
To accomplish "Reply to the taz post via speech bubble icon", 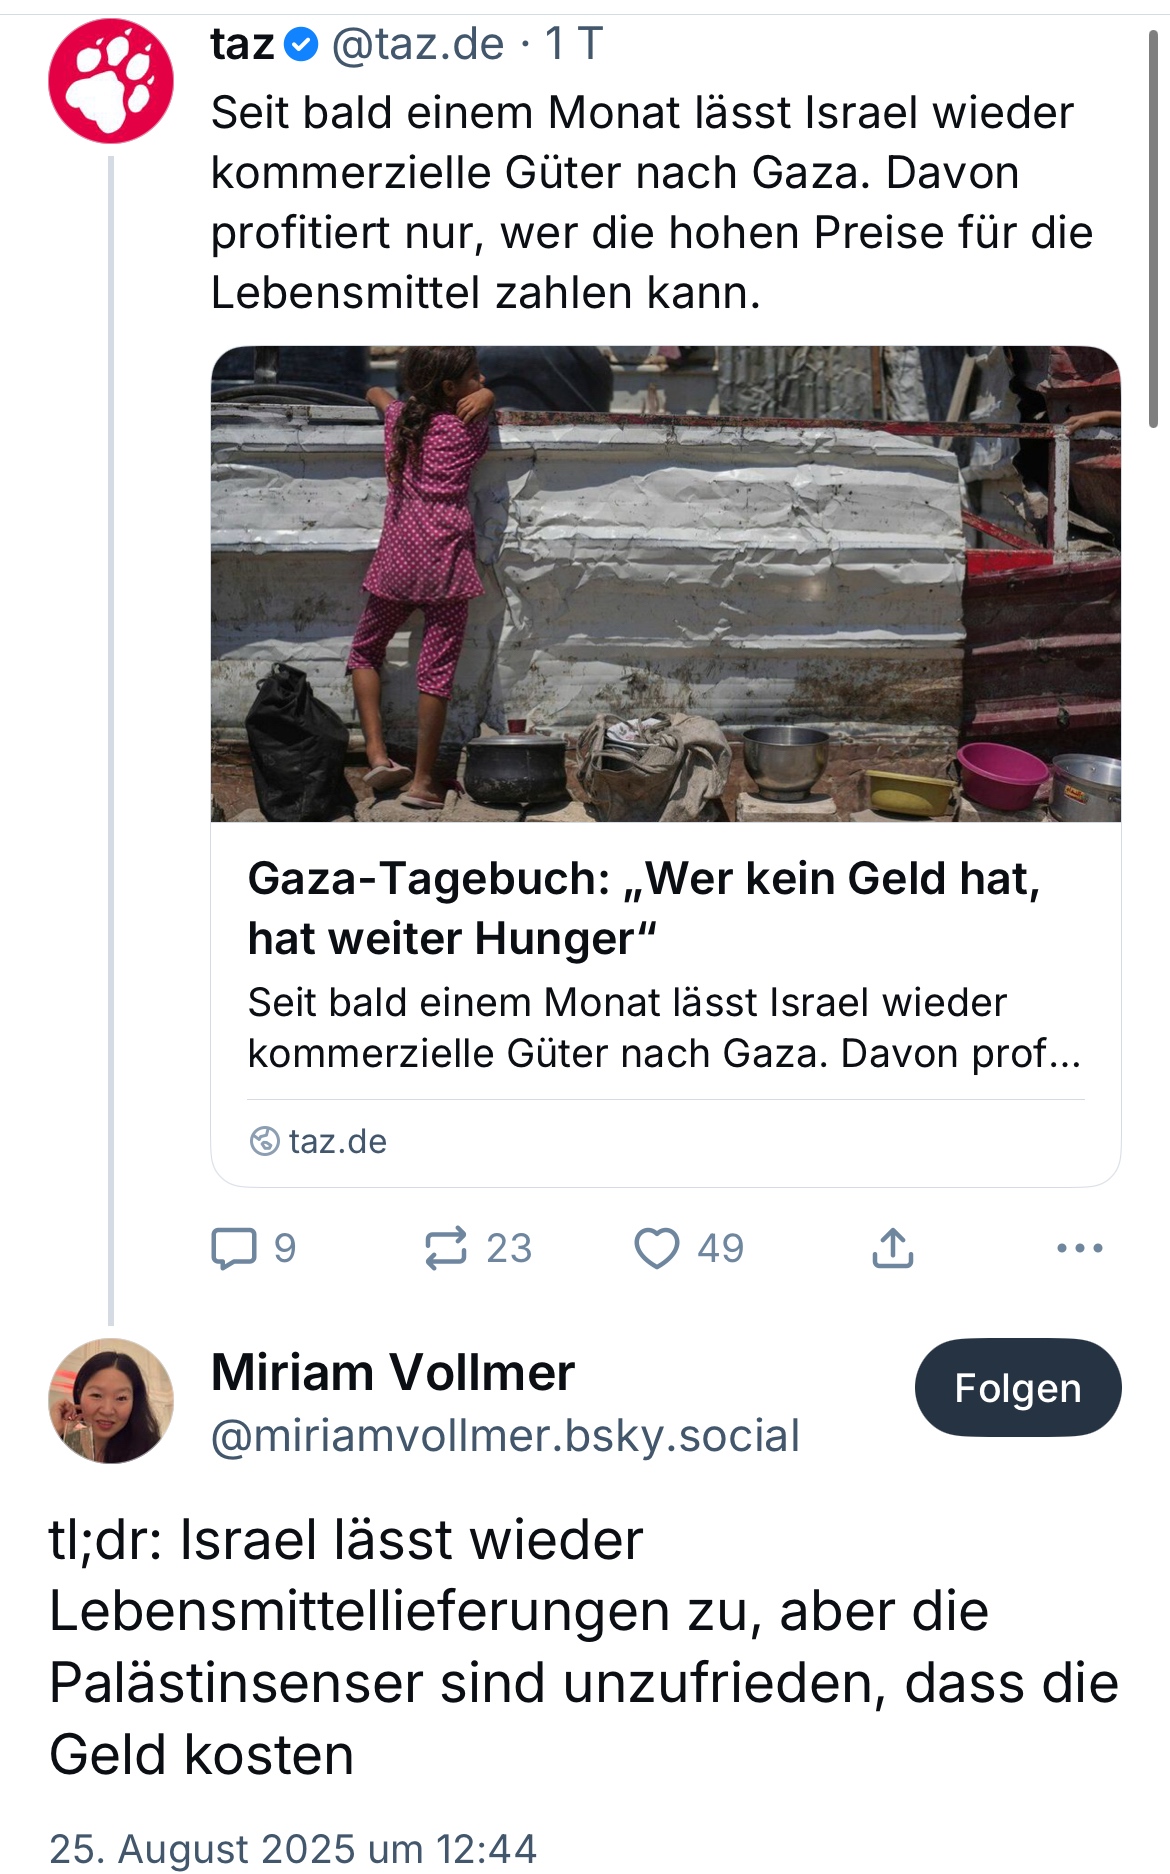I will [234, 1248].
